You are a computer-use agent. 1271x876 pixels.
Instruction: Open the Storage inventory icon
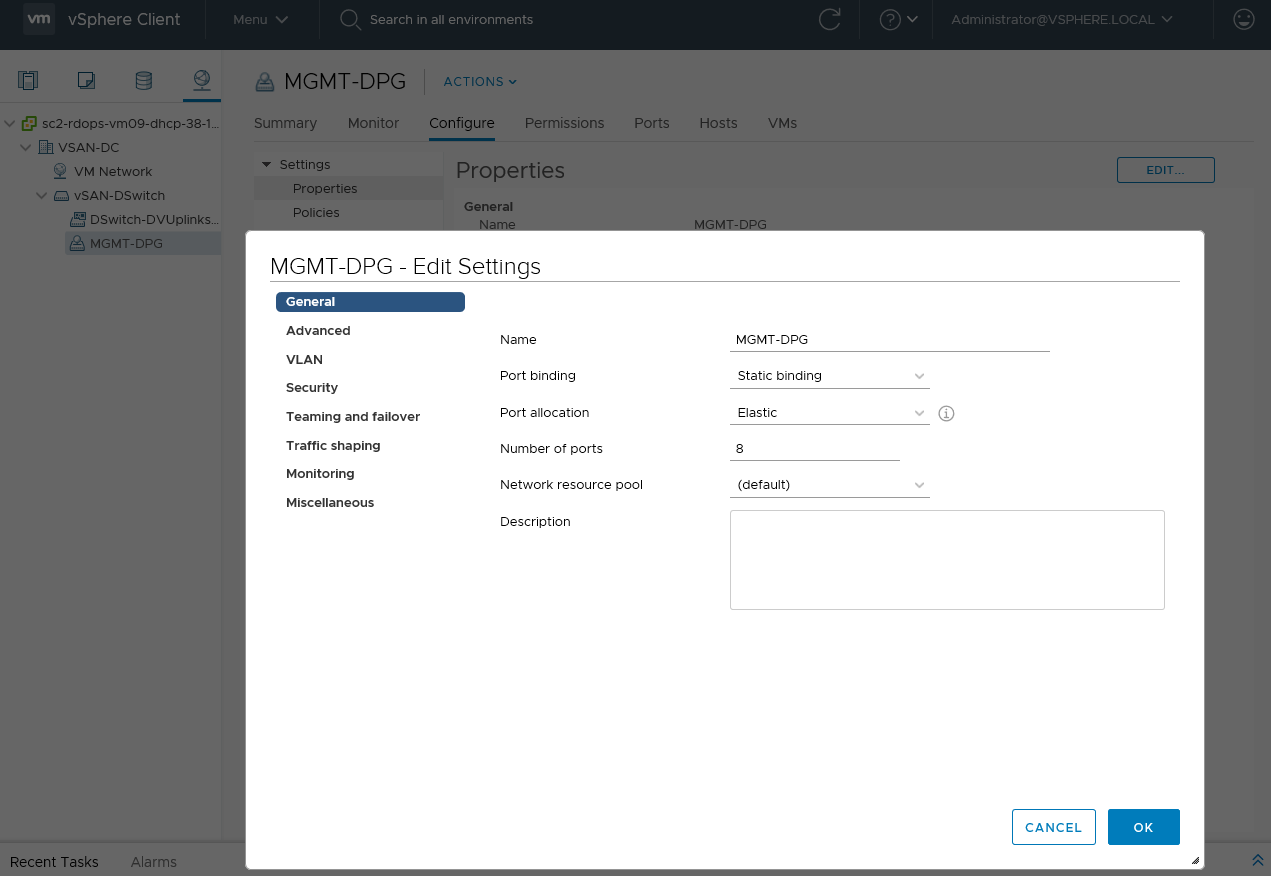[144, 80]
